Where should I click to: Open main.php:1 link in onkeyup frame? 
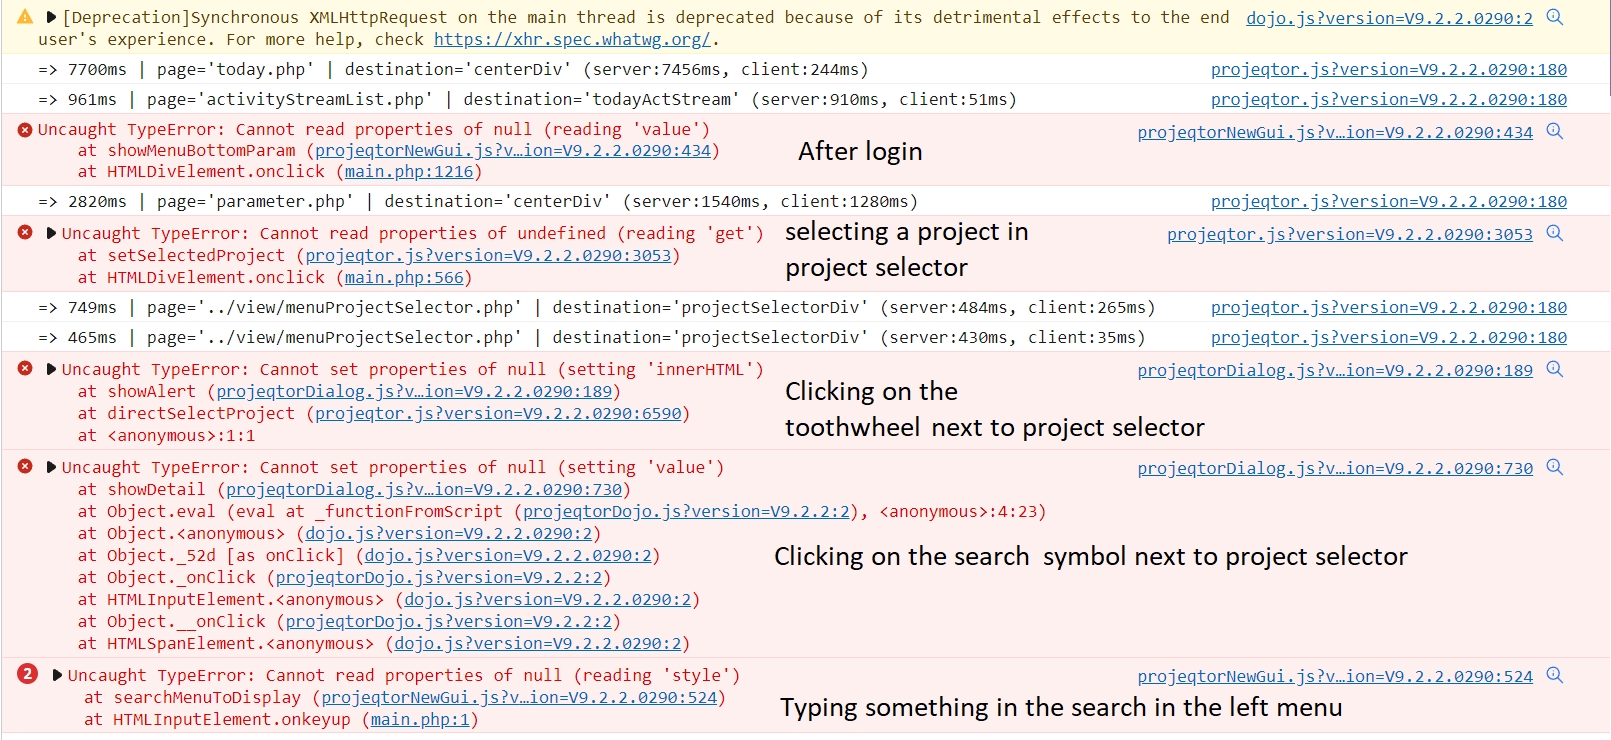pos(419,719)
